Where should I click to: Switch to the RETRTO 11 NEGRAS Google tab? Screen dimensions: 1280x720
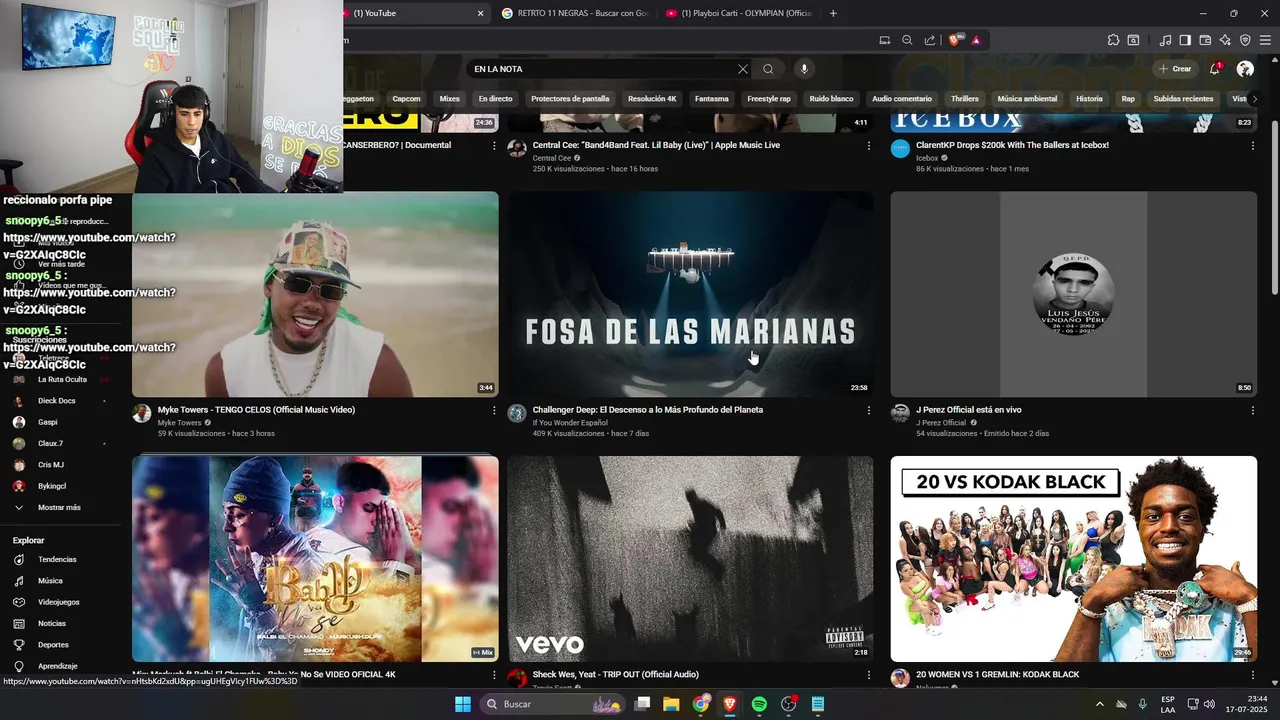point(575,13)
